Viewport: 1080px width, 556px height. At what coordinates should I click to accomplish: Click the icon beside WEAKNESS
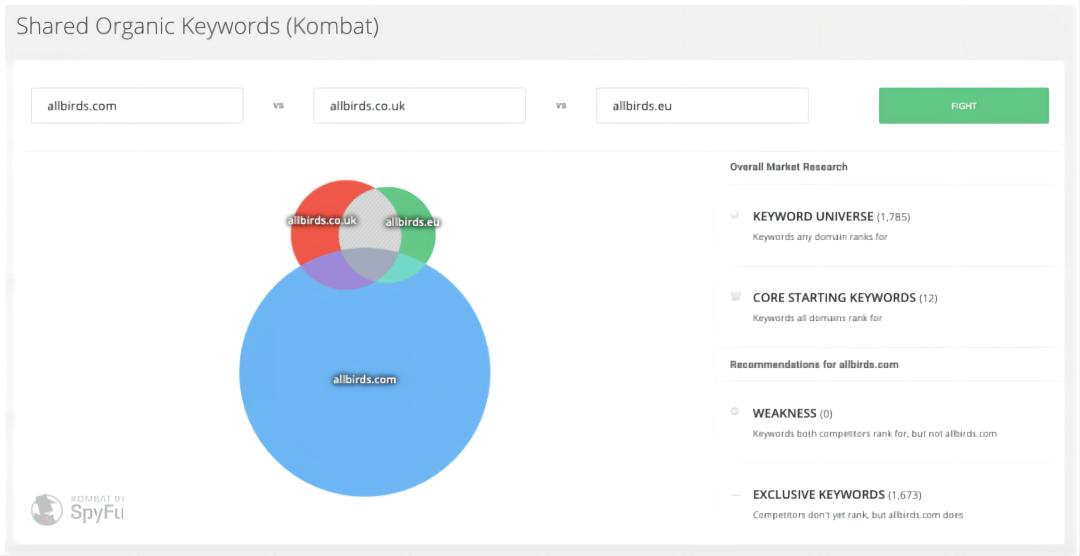pyautogui.click(x=735, y=411)
